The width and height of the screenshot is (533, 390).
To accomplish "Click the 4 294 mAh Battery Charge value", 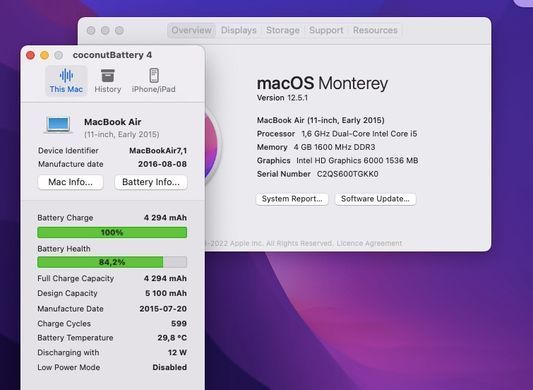I will coord(165,218).
